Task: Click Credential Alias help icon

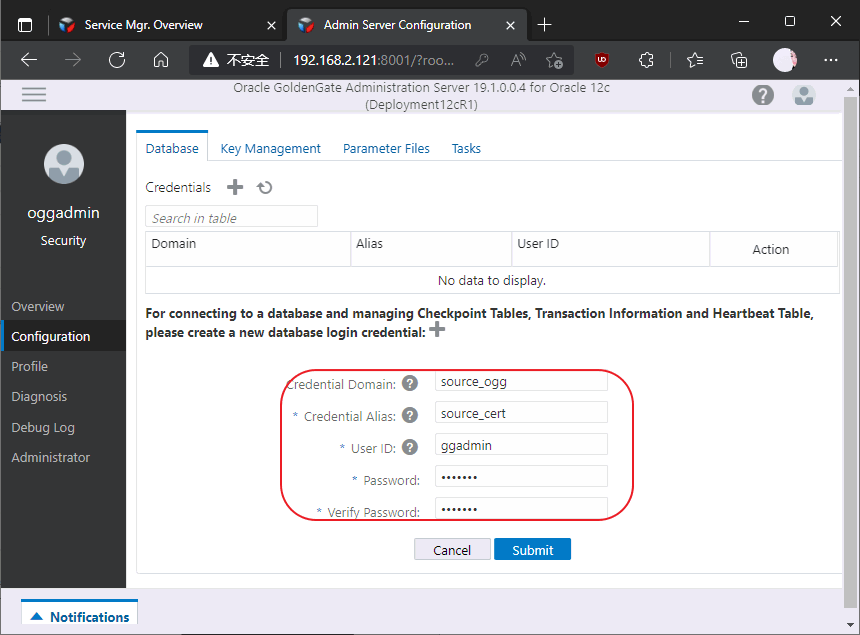Action: tap(410, 415)
